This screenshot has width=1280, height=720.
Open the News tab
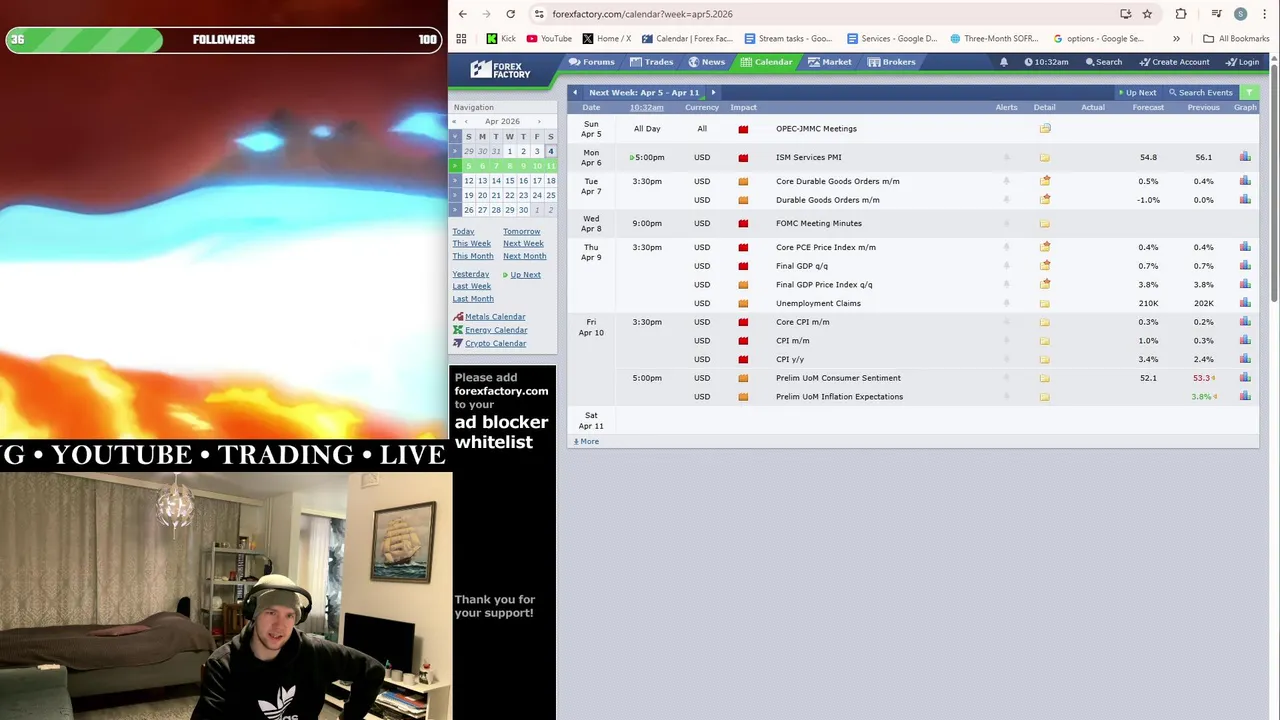(x=706, y=62)
